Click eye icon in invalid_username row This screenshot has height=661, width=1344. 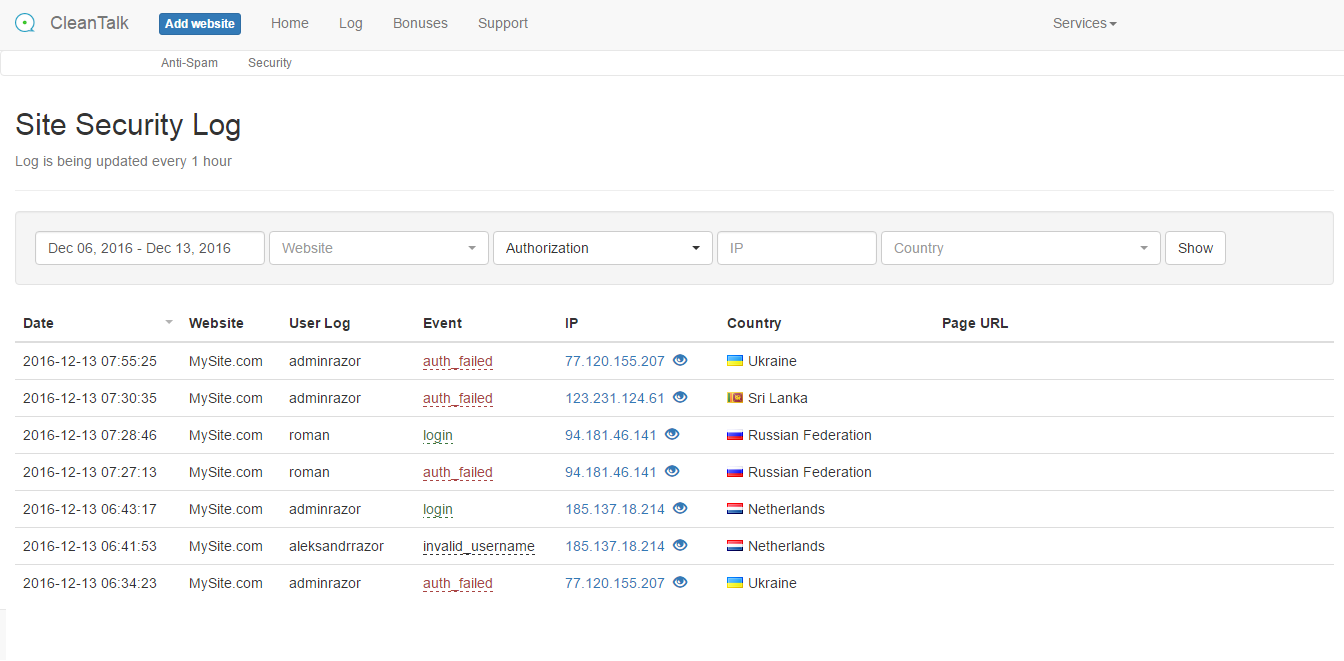tap(680, 545)
